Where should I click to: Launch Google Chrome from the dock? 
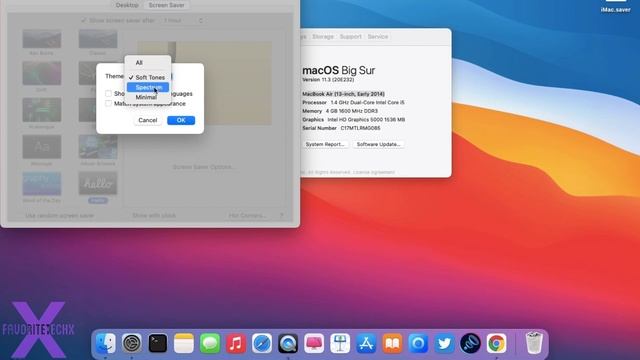[x=496, y=343]
